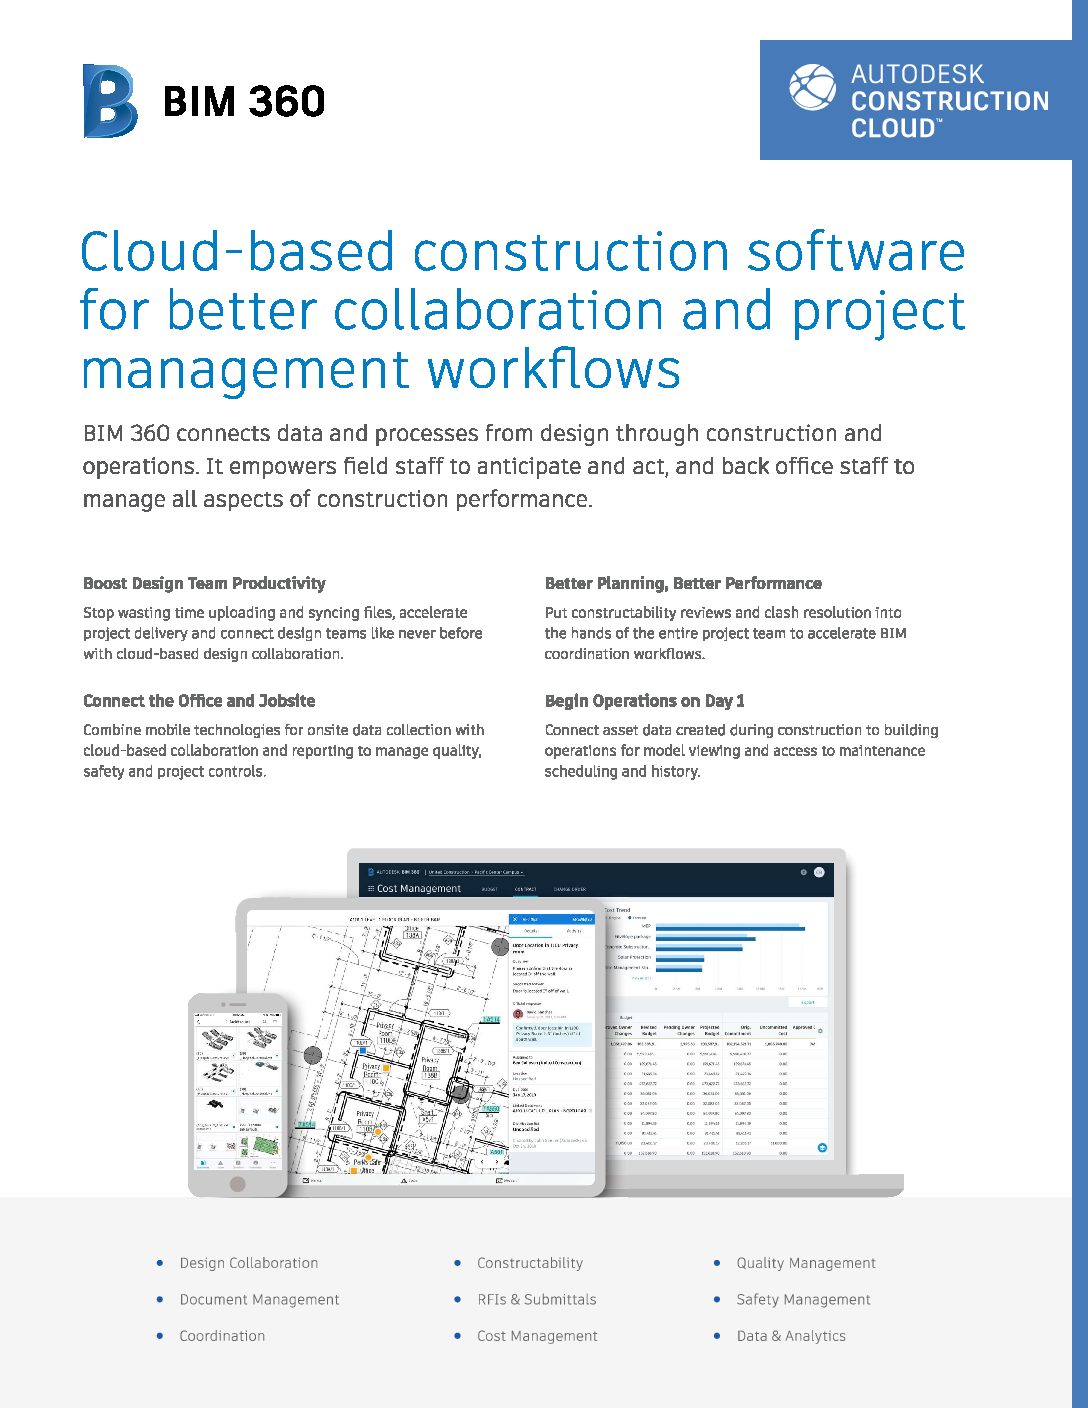Open the Contract tab
The image size is (1088, 1408).
(x=525, y=889)
